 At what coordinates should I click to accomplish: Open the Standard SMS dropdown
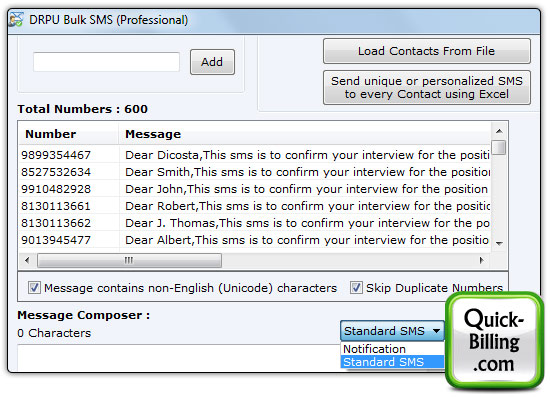point(392,331)
